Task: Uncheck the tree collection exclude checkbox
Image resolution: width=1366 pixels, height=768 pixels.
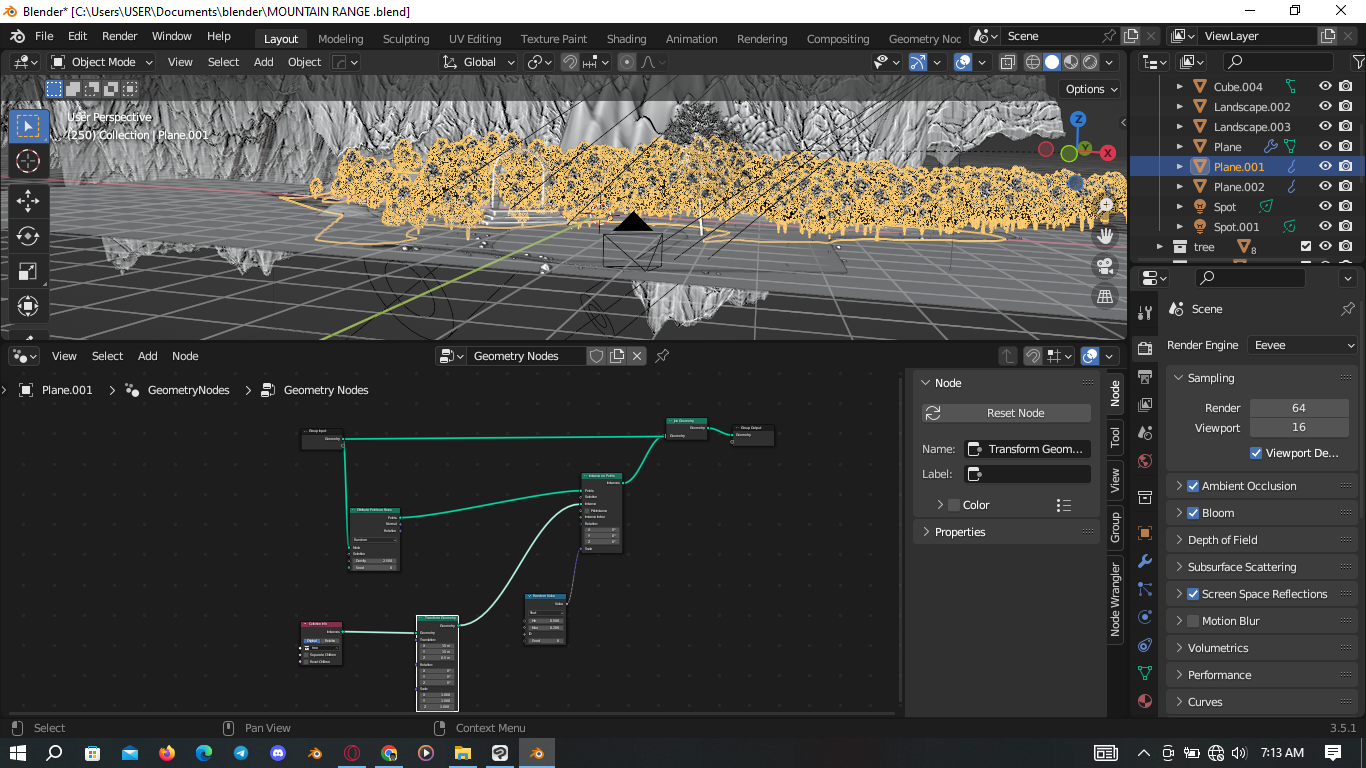Action: (1305, 247)
